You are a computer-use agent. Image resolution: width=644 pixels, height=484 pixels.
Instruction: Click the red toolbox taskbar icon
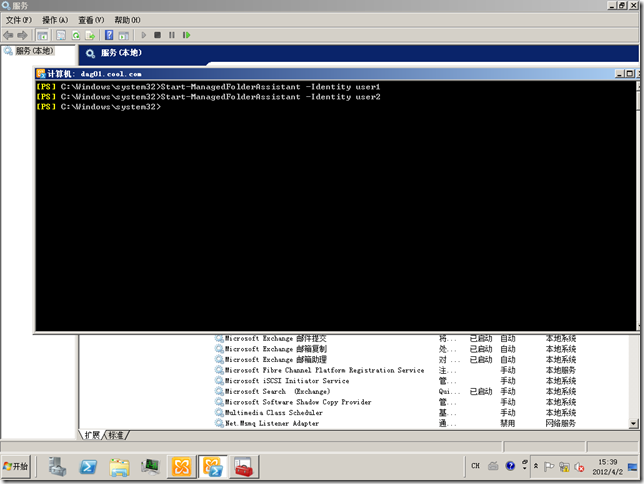[x=243, y=466]
